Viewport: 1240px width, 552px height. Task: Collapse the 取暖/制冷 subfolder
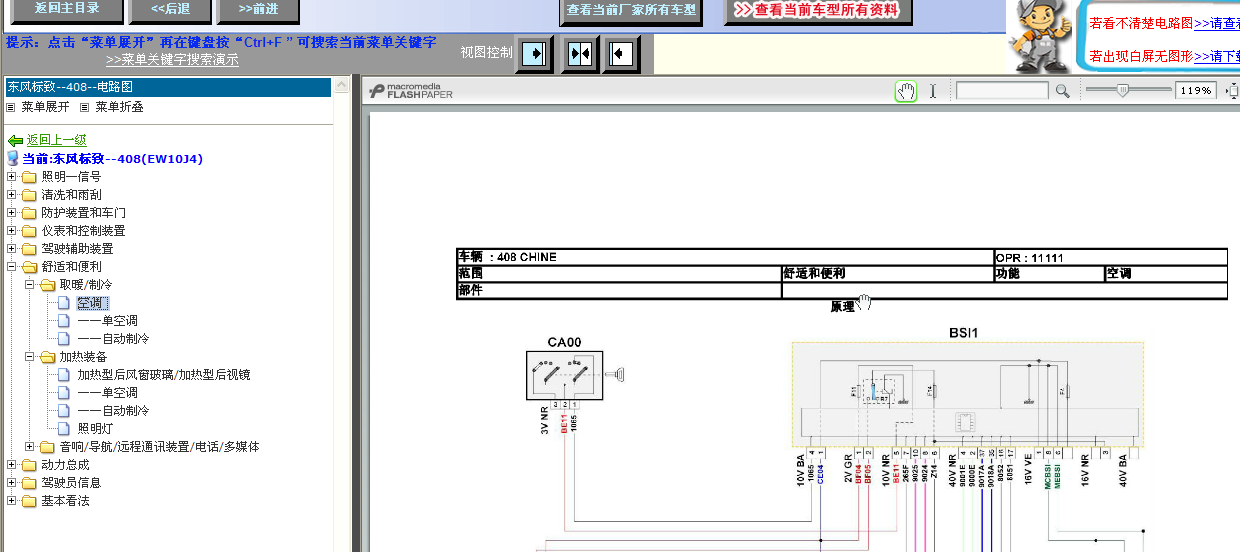click(29, 285)
